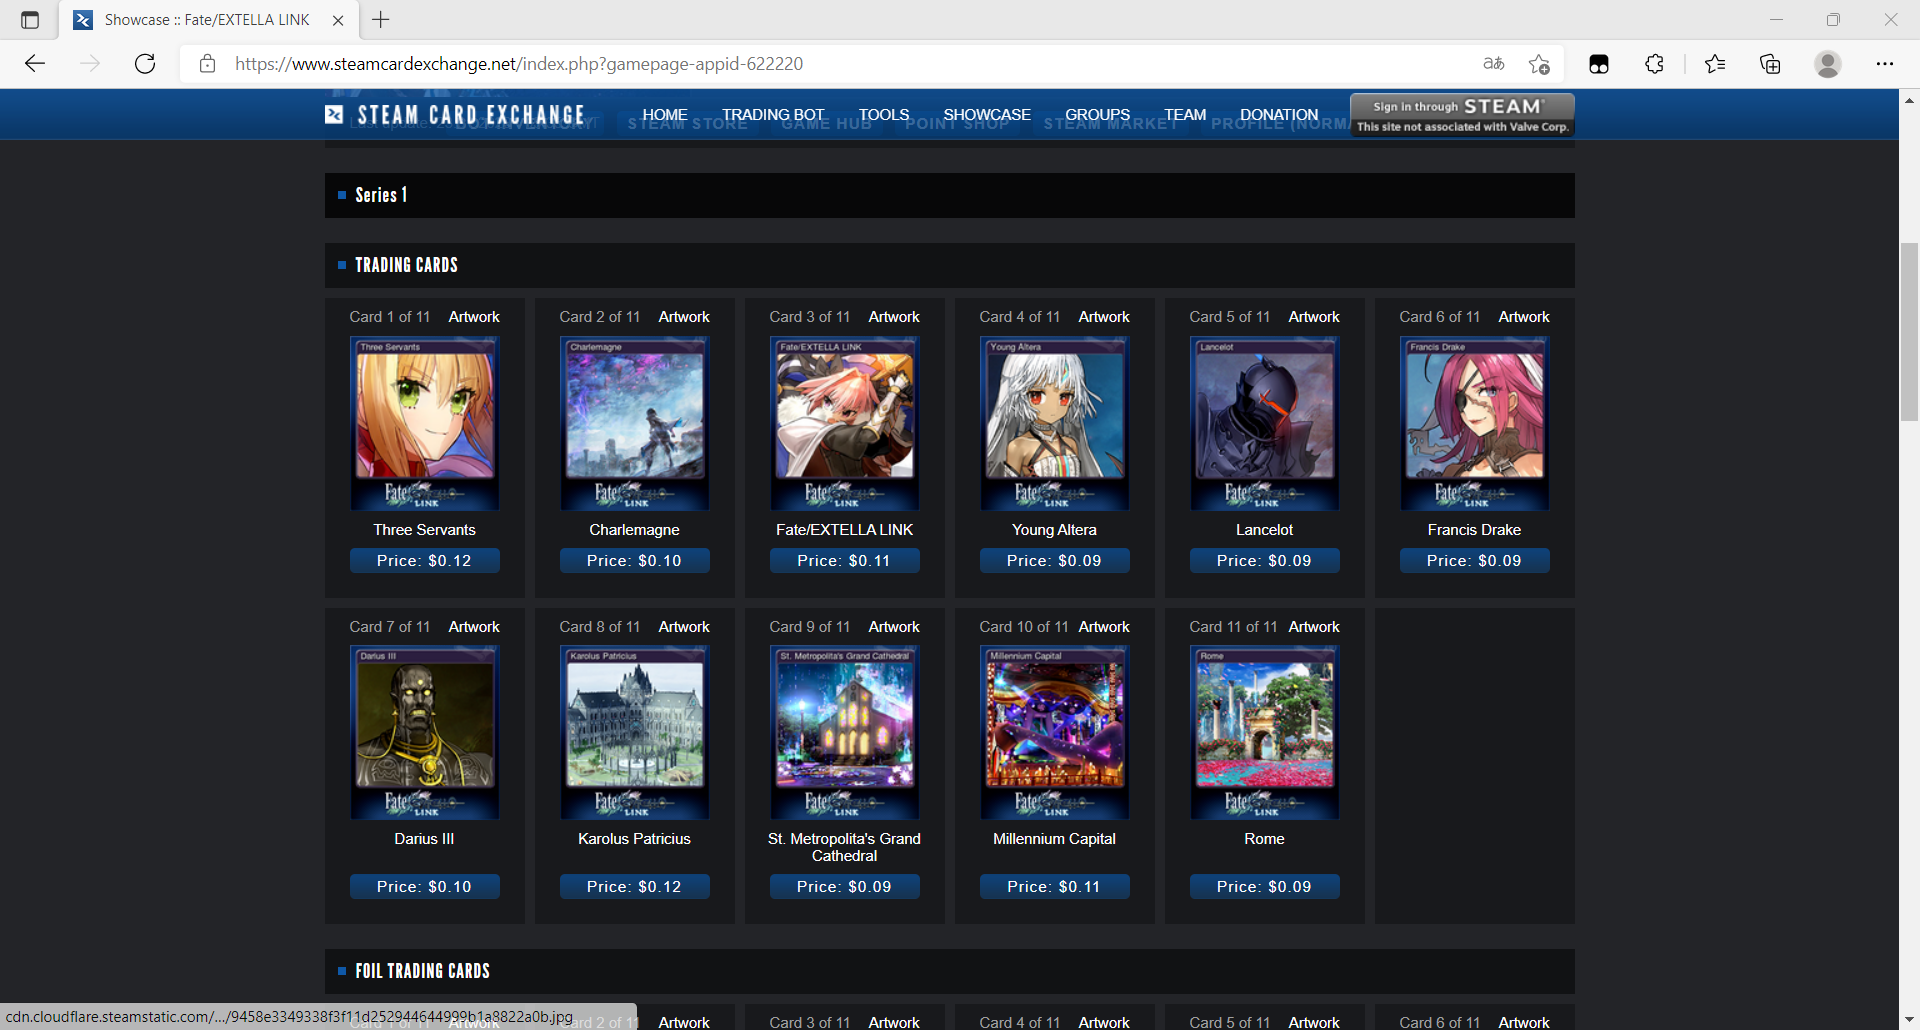Click Sign in through Steam button

click(x=1462, y=115)
